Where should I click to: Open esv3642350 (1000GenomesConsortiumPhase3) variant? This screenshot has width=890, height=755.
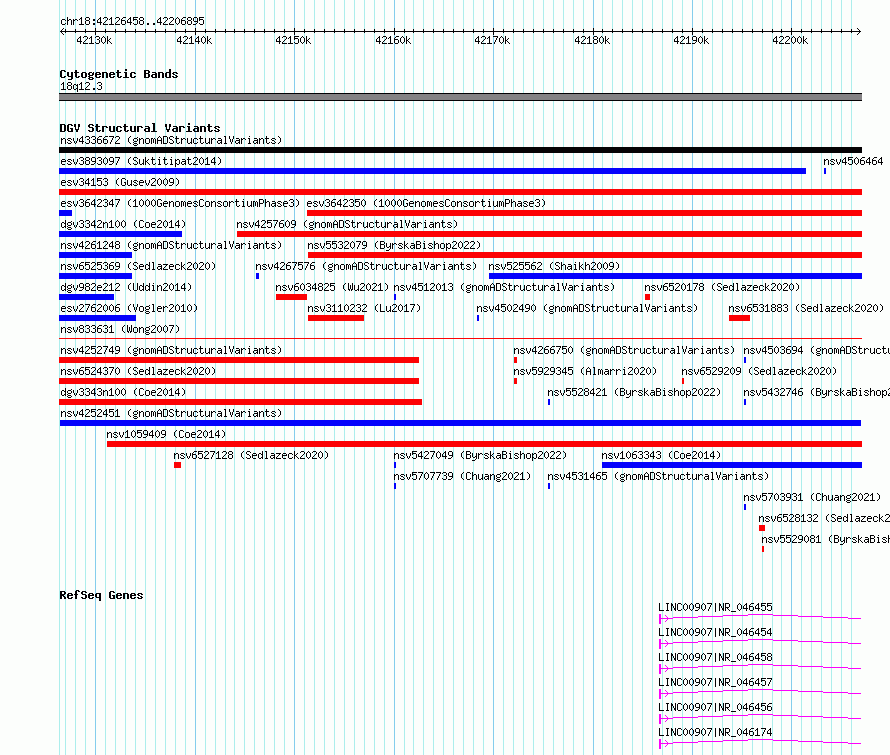[584, 213]
